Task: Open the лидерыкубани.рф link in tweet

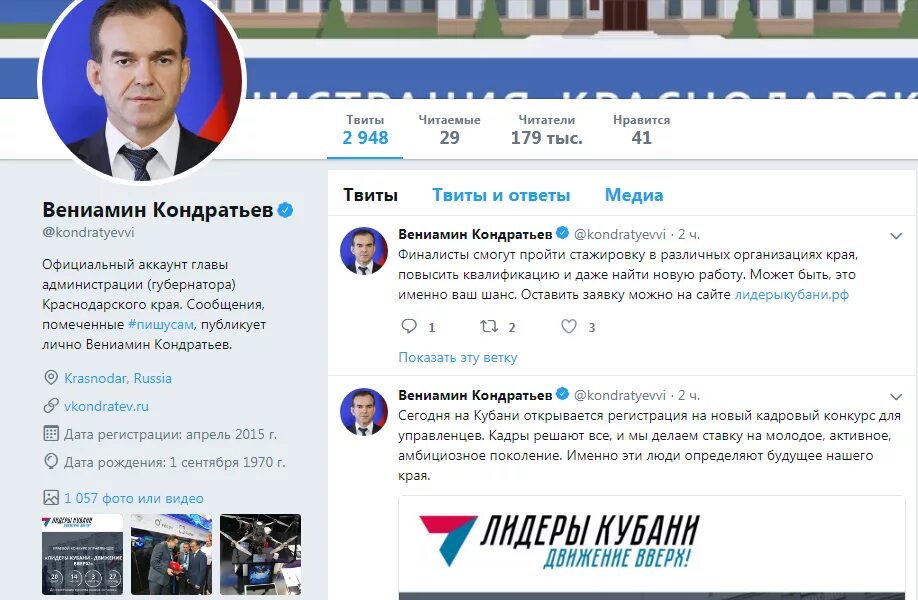Action: pyautogui.click(x=792, y=294)
